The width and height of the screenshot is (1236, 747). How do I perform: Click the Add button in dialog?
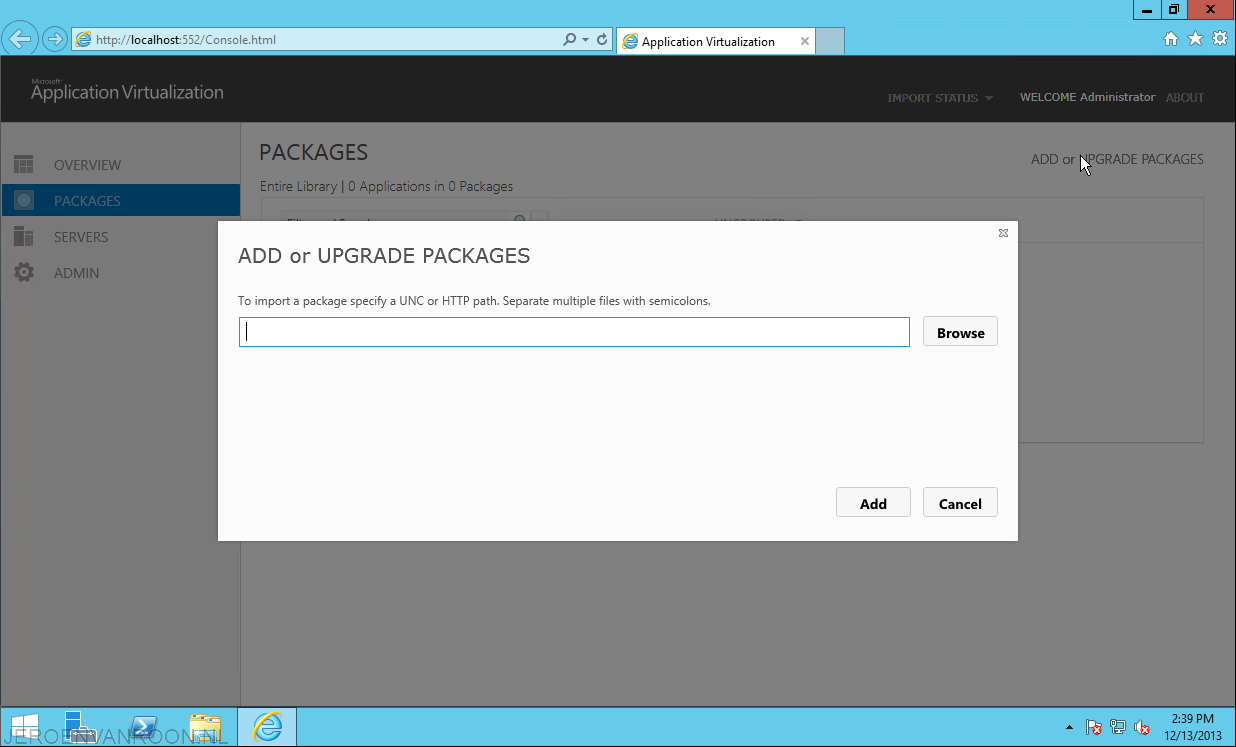873,503
